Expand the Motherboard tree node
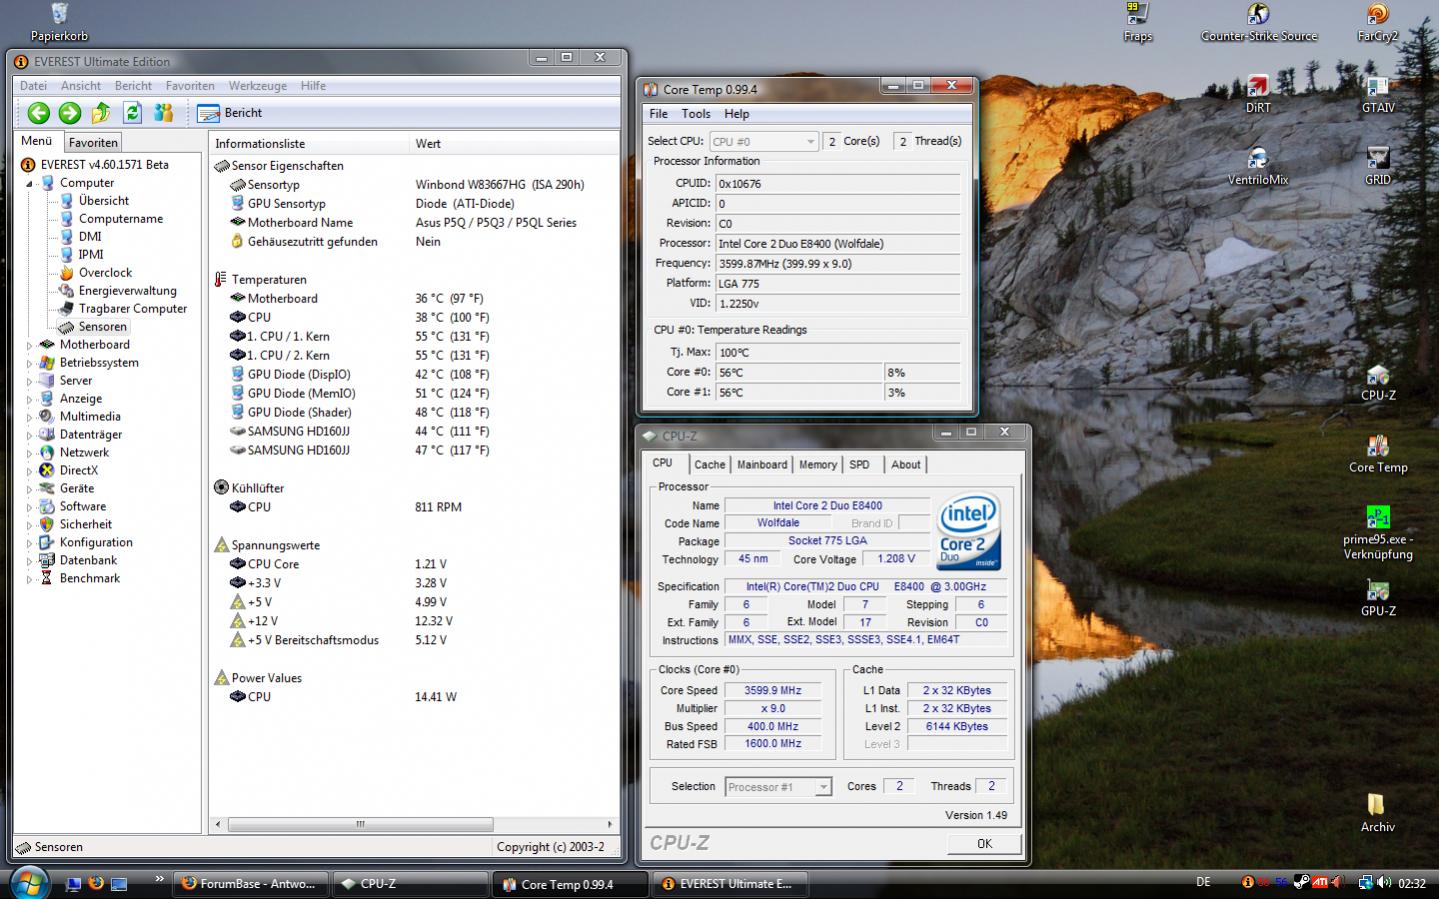 click(x=29, y=345)
